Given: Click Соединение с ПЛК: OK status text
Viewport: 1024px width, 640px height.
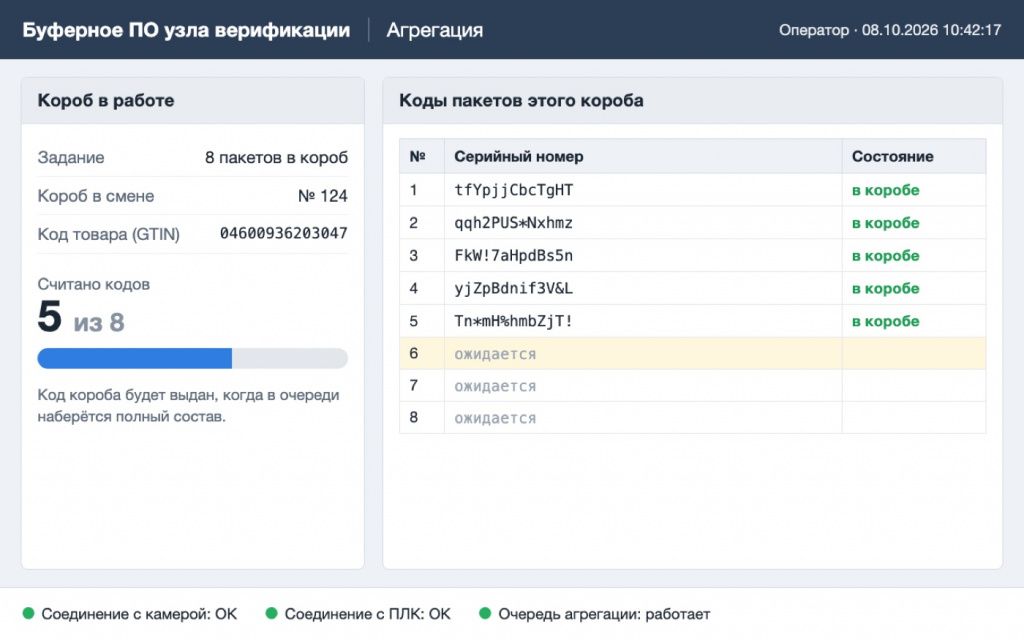Looking at the screenshot, I should point(368,614).
